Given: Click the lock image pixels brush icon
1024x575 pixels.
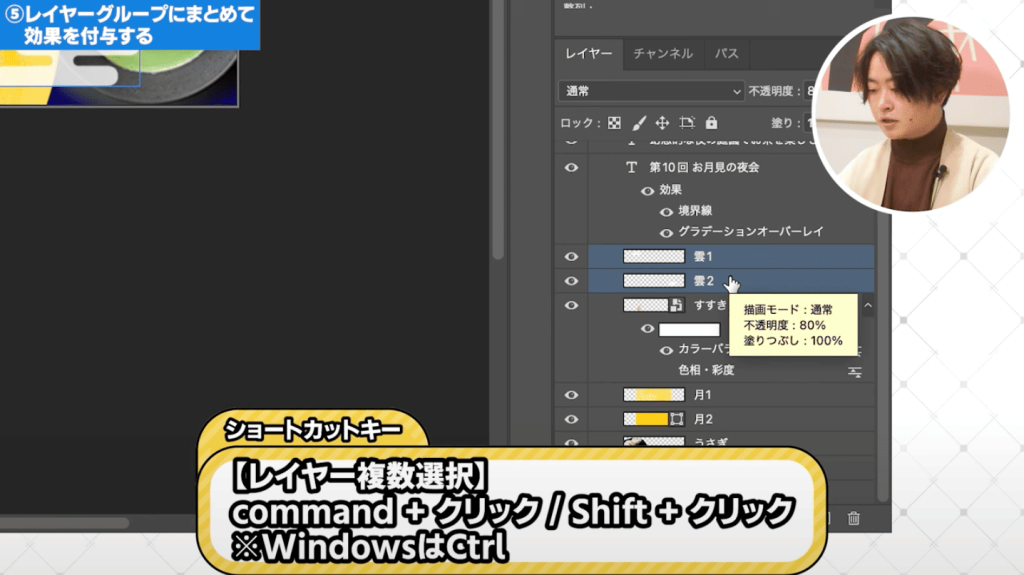Looking at the screenshot, I should click(639, 123).
